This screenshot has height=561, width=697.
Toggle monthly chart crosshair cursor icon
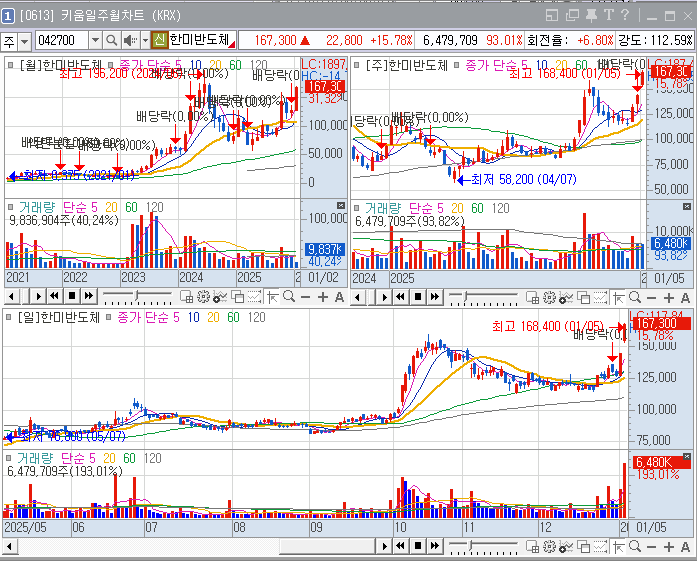[x=272, y=297]
